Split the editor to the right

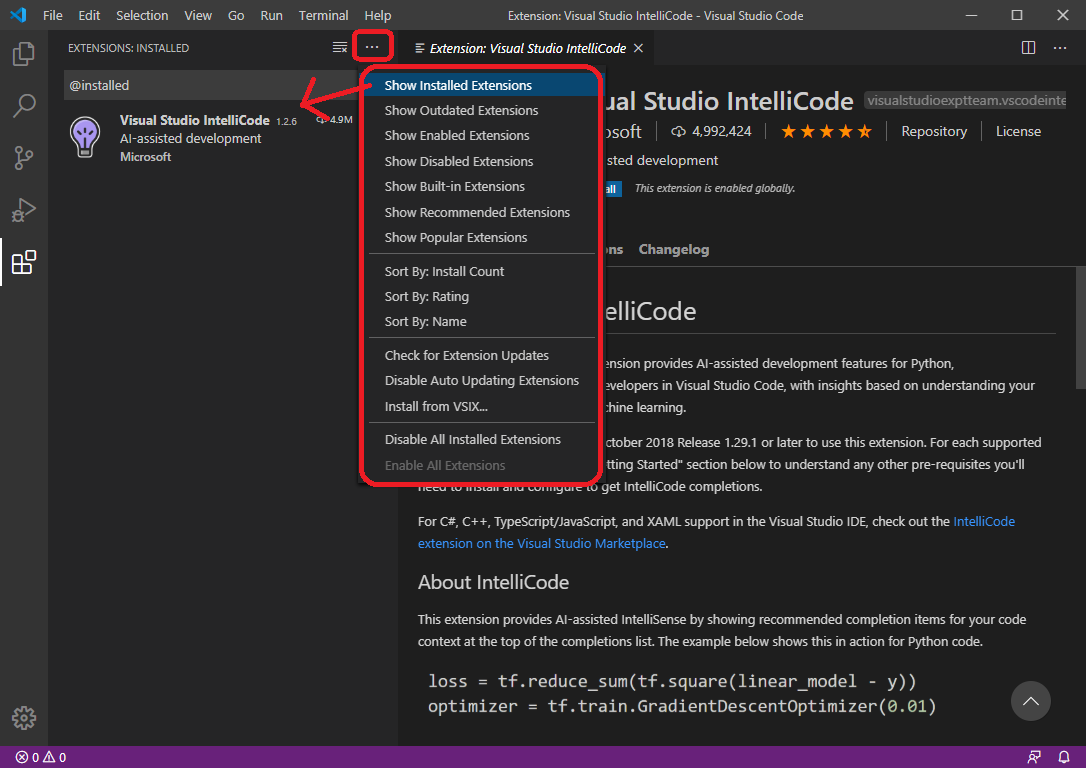tap(1029, 48)
